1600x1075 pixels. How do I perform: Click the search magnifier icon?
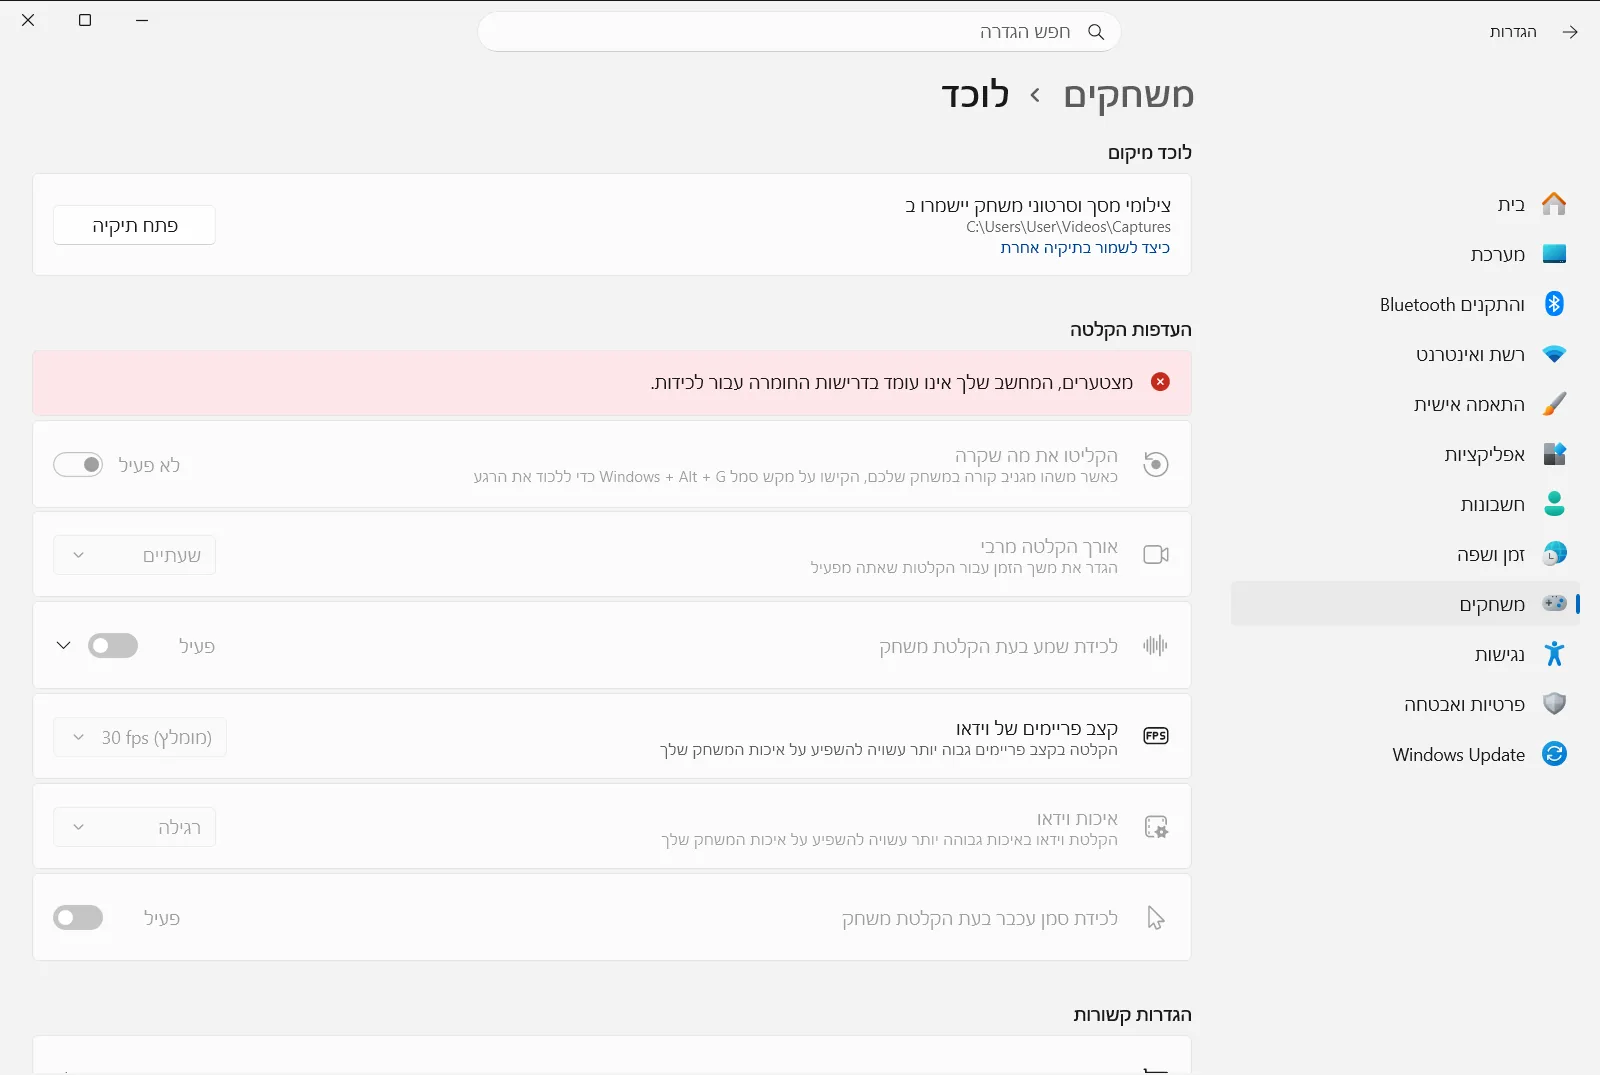coord(1096,32)
